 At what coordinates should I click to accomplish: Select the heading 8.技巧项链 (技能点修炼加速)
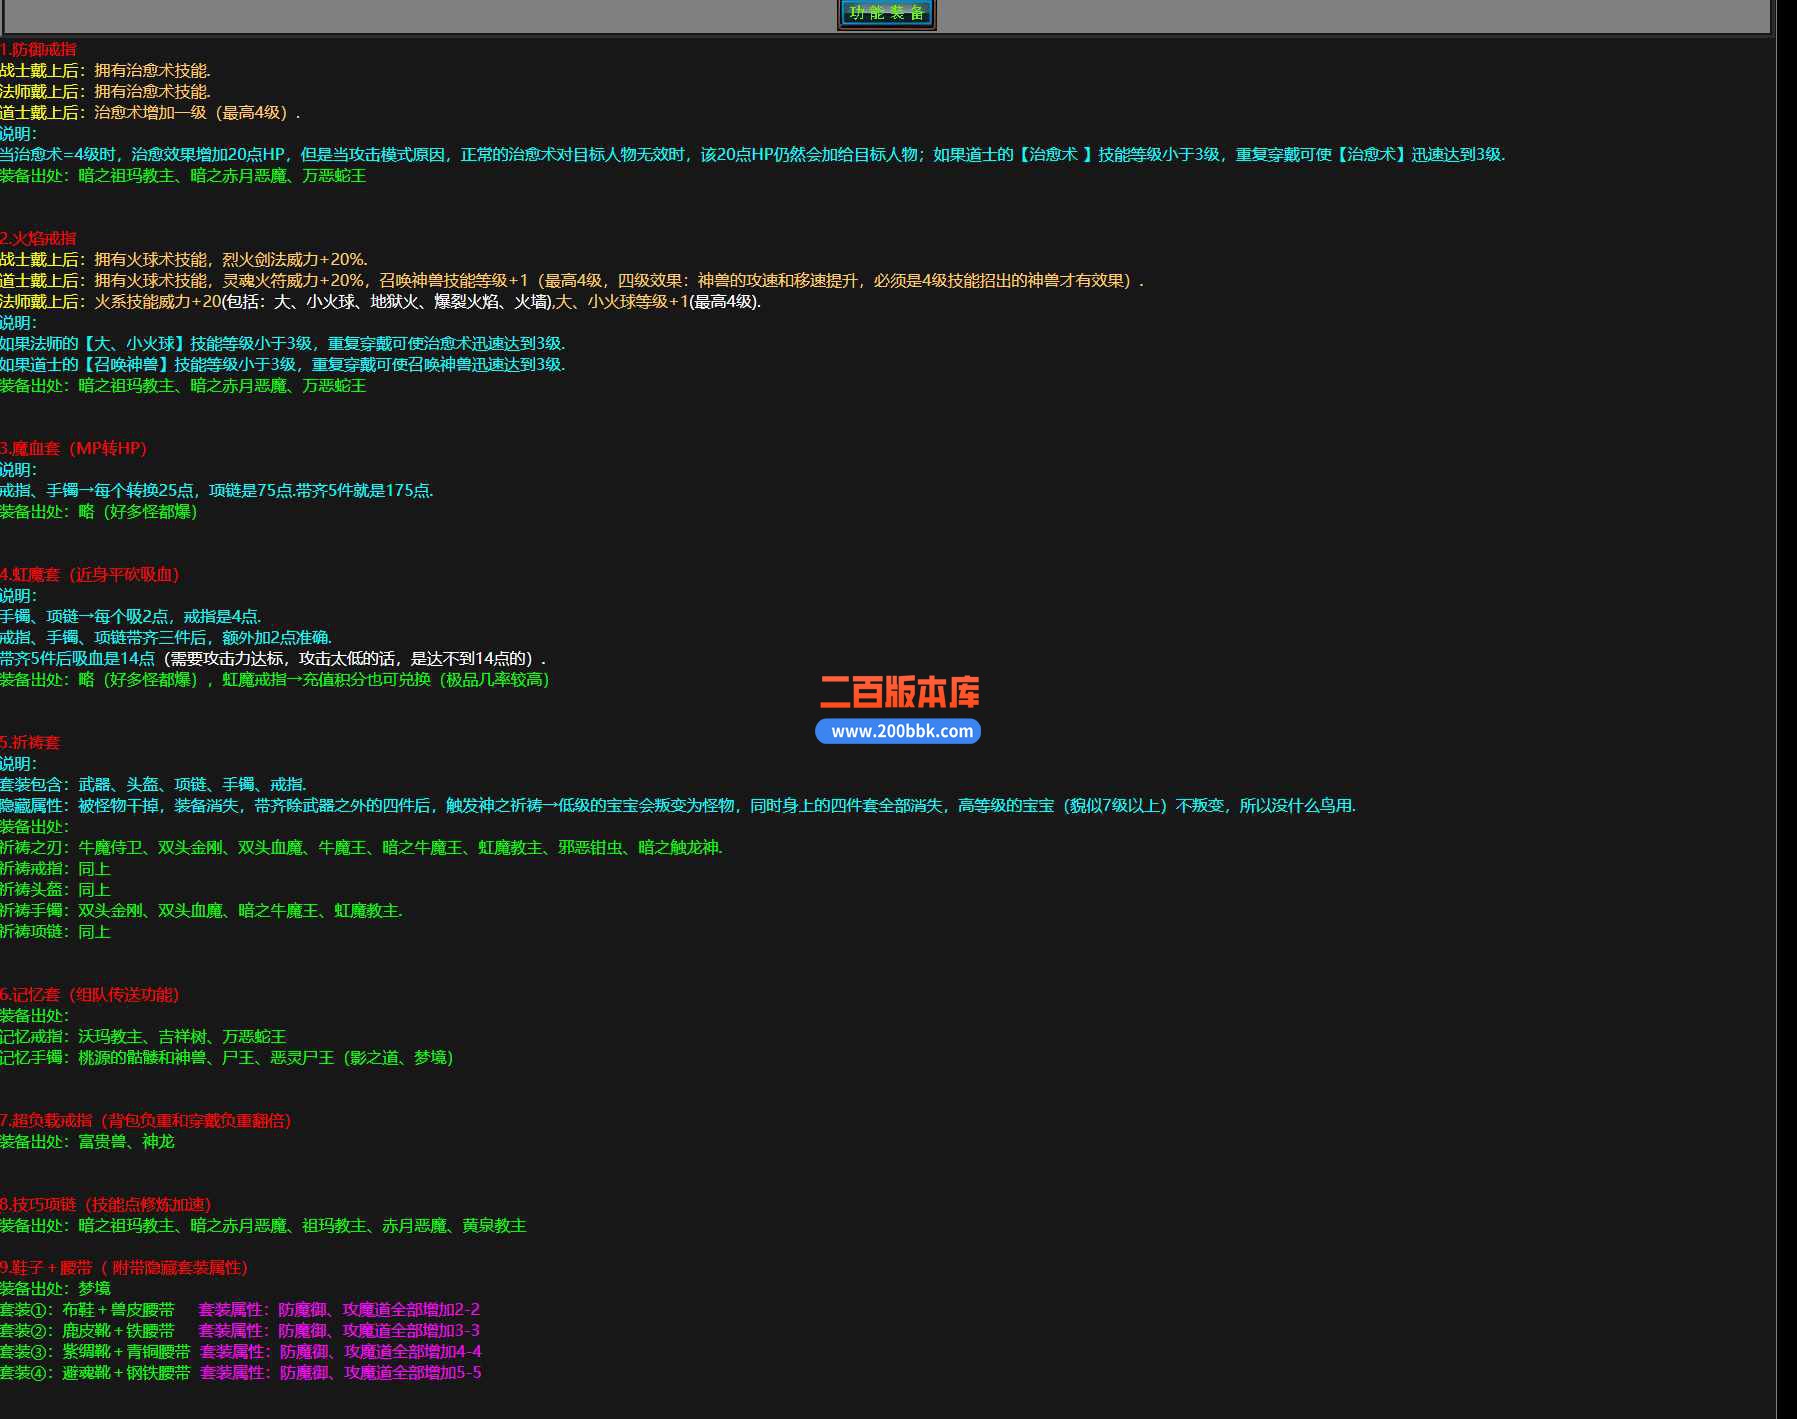click(106, 1204)
